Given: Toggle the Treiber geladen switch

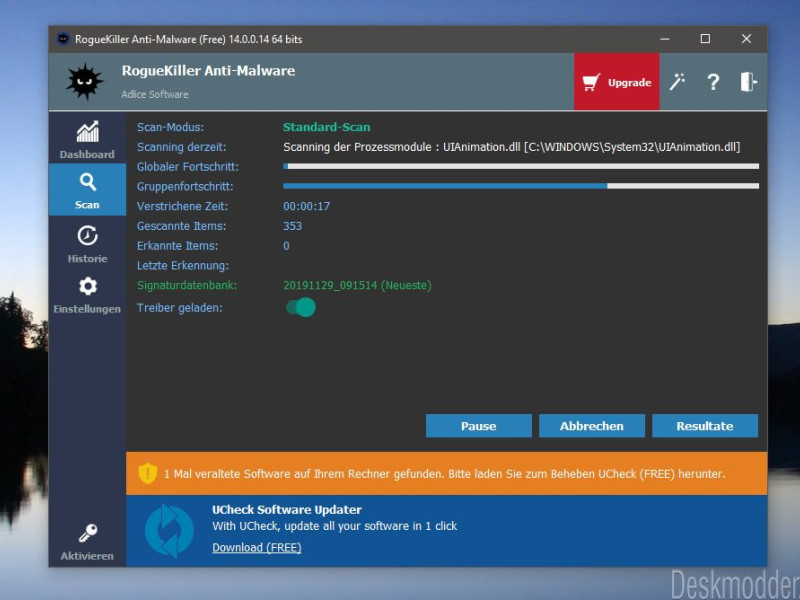Looking at the screenshot, I should click(301, 308).
